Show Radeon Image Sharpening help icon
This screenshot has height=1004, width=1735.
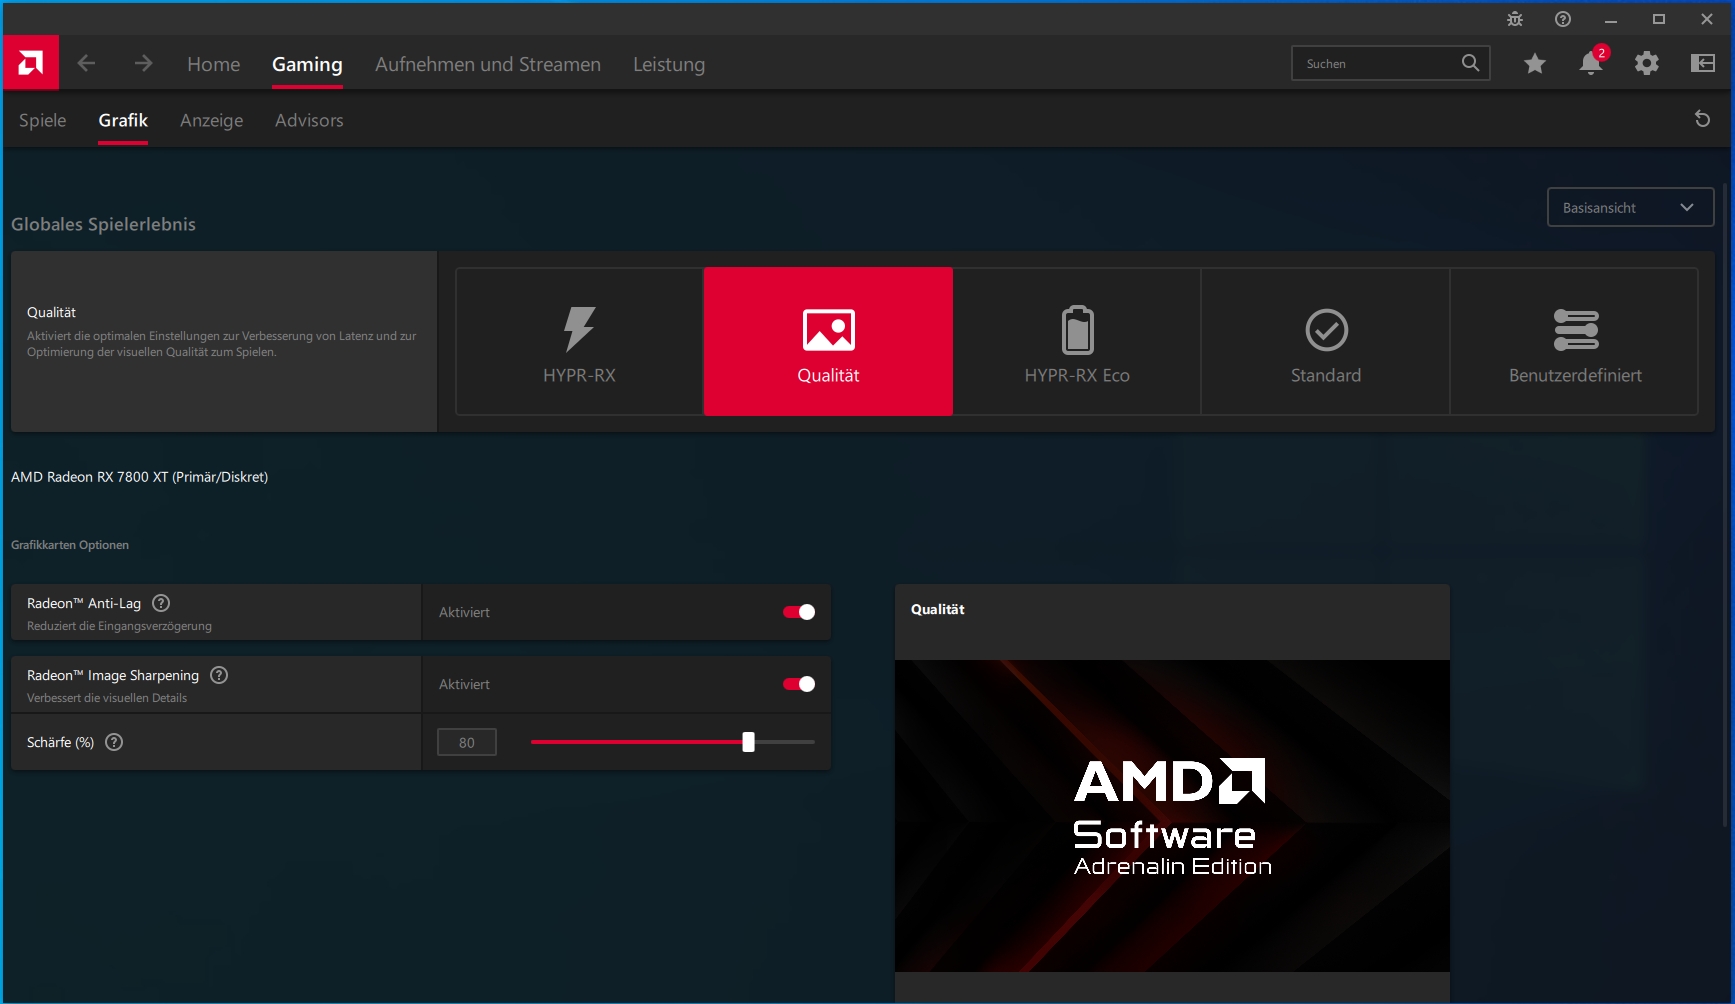(219, 675)
